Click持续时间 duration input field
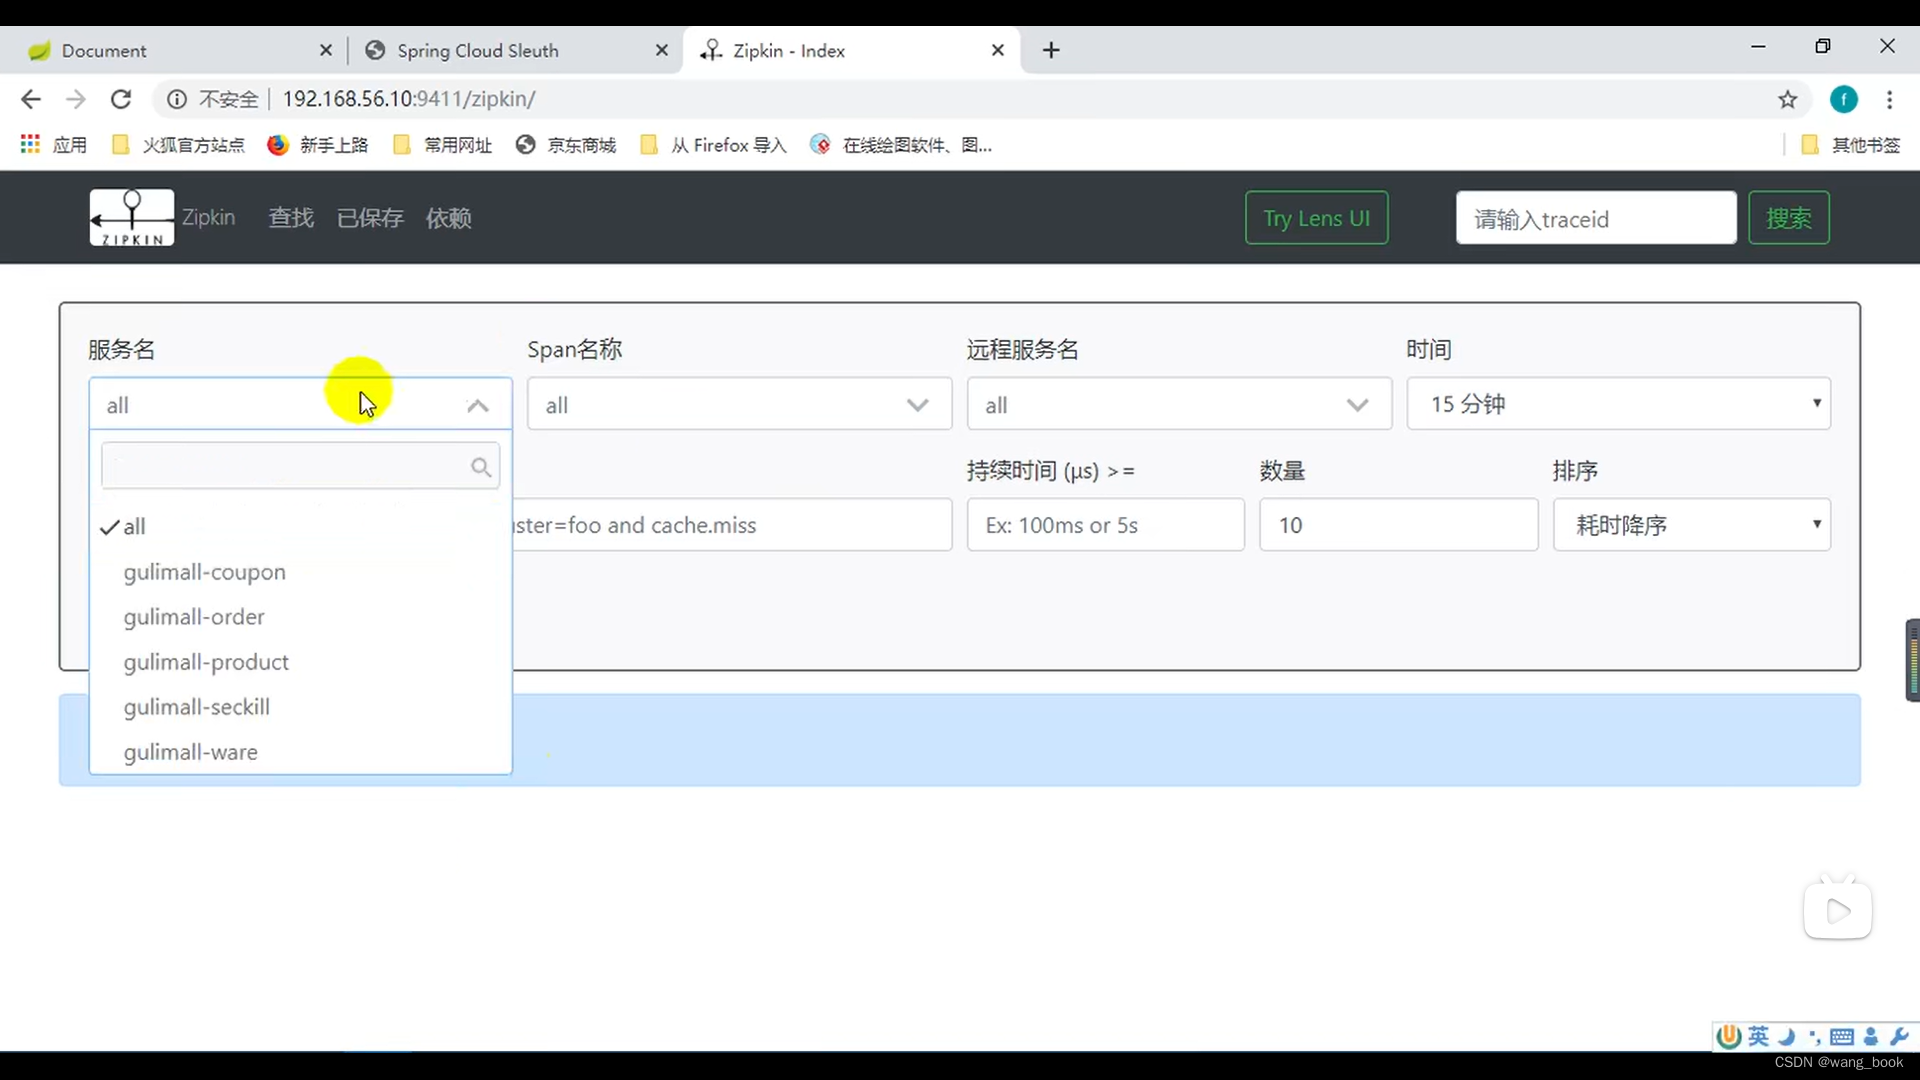Screen dimensions: 1920x1080 click(1105, 525)
